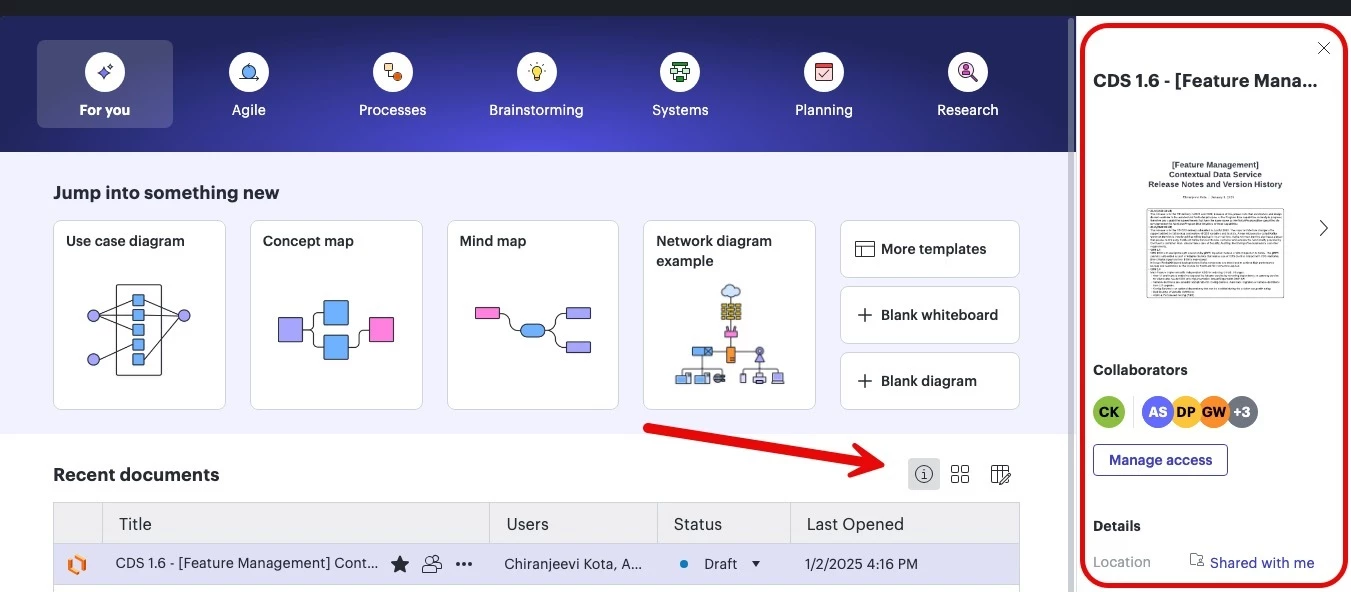Click the More templates button

coord(930,249)
